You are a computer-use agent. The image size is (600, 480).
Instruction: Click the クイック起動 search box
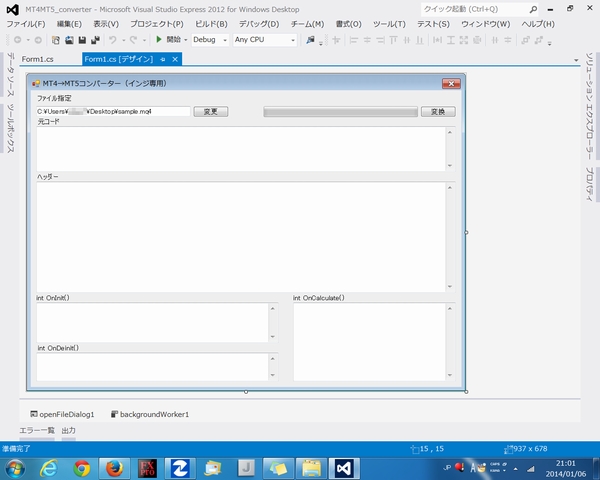tap(479, 9)
